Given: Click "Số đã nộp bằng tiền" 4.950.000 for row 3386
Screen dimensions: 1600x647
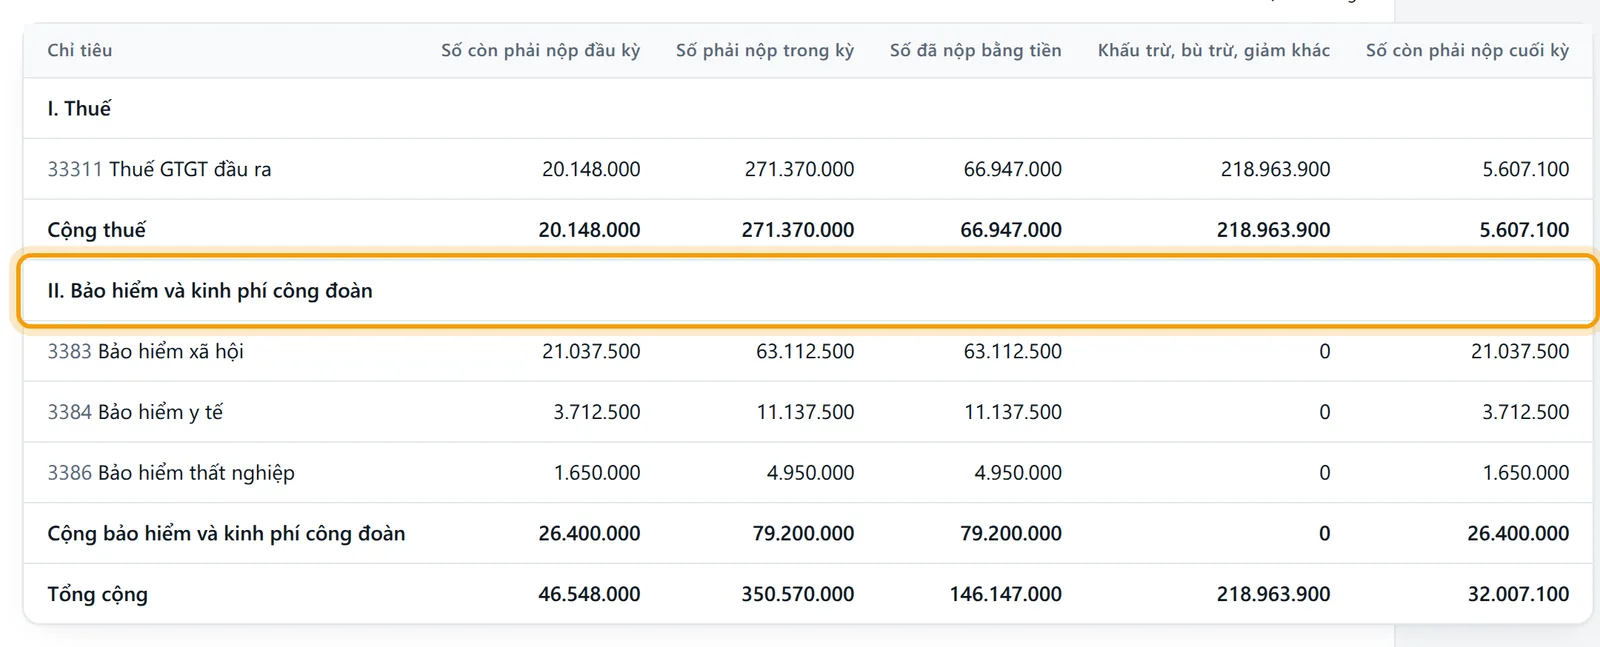Looking at the screenshot, I should tap(1018, 473).
